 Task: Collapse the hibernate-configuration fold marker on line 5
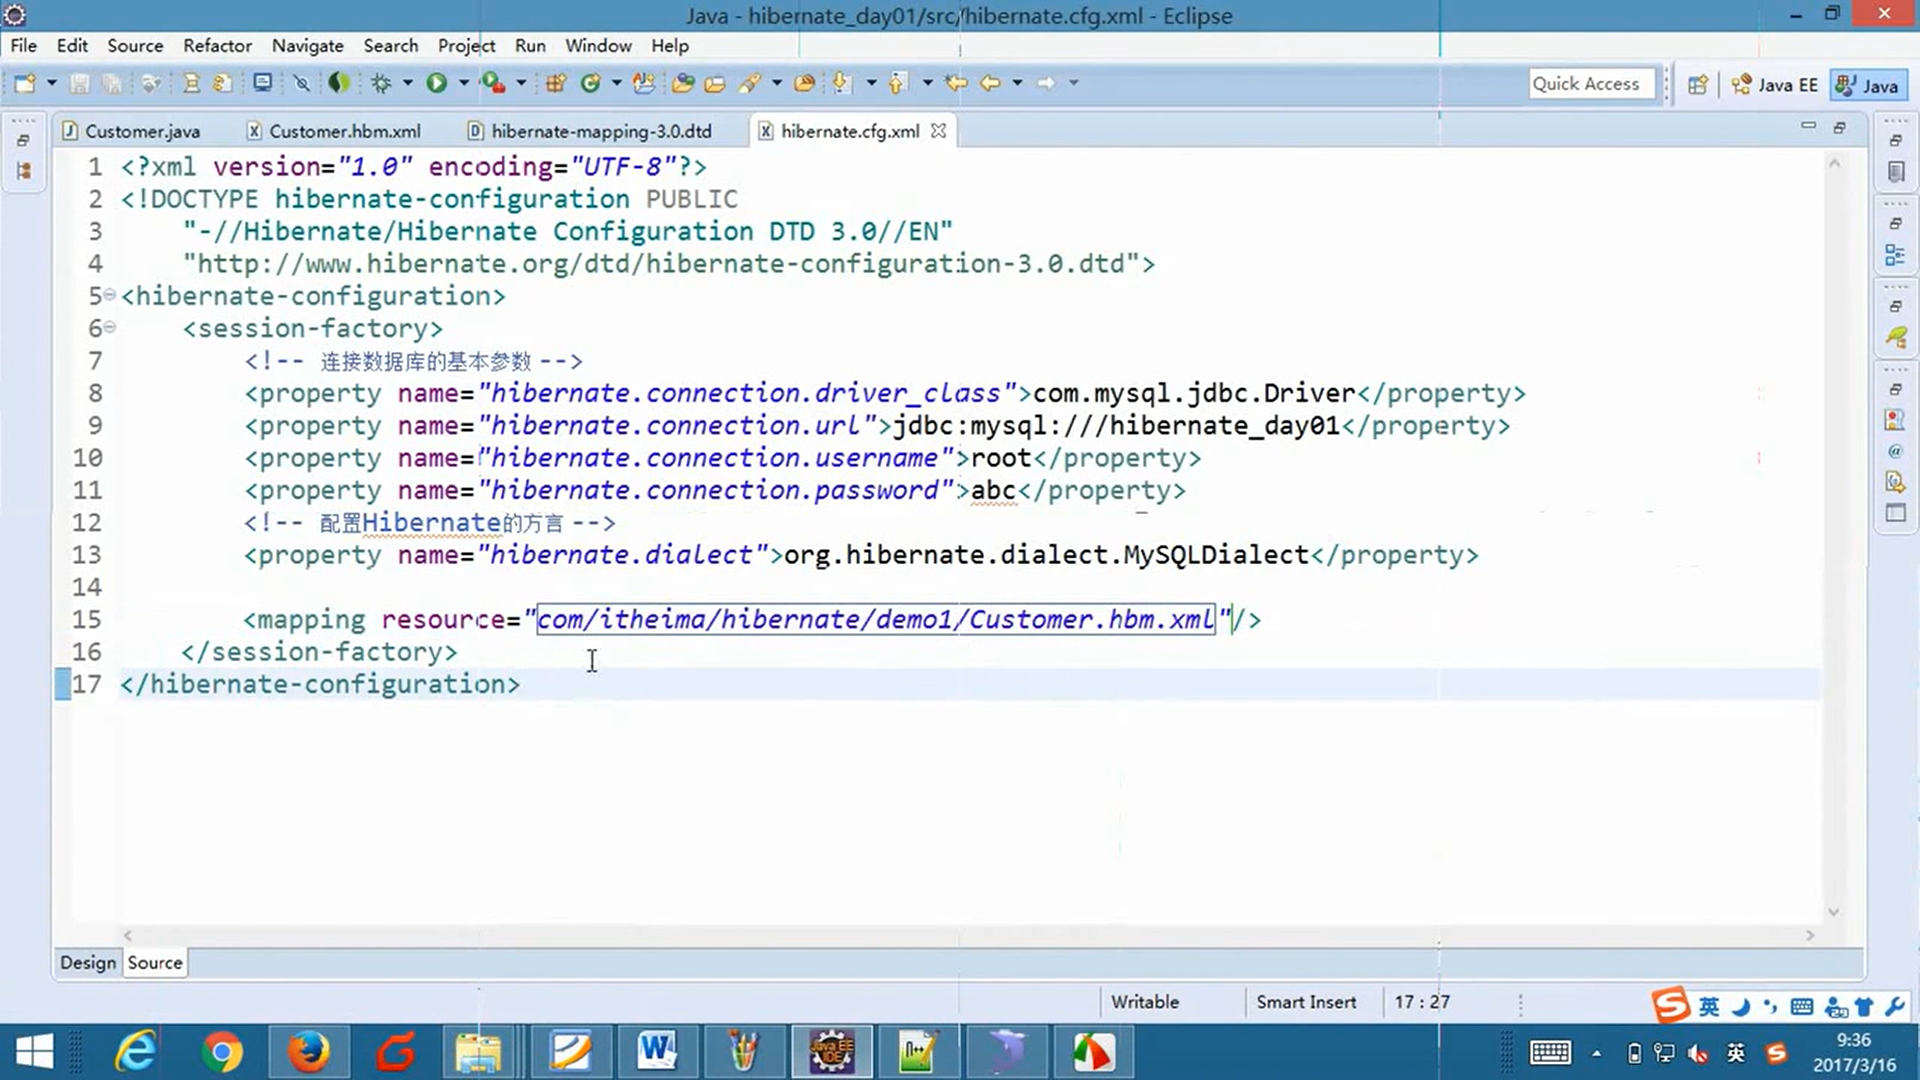click(x=110, y=295)
